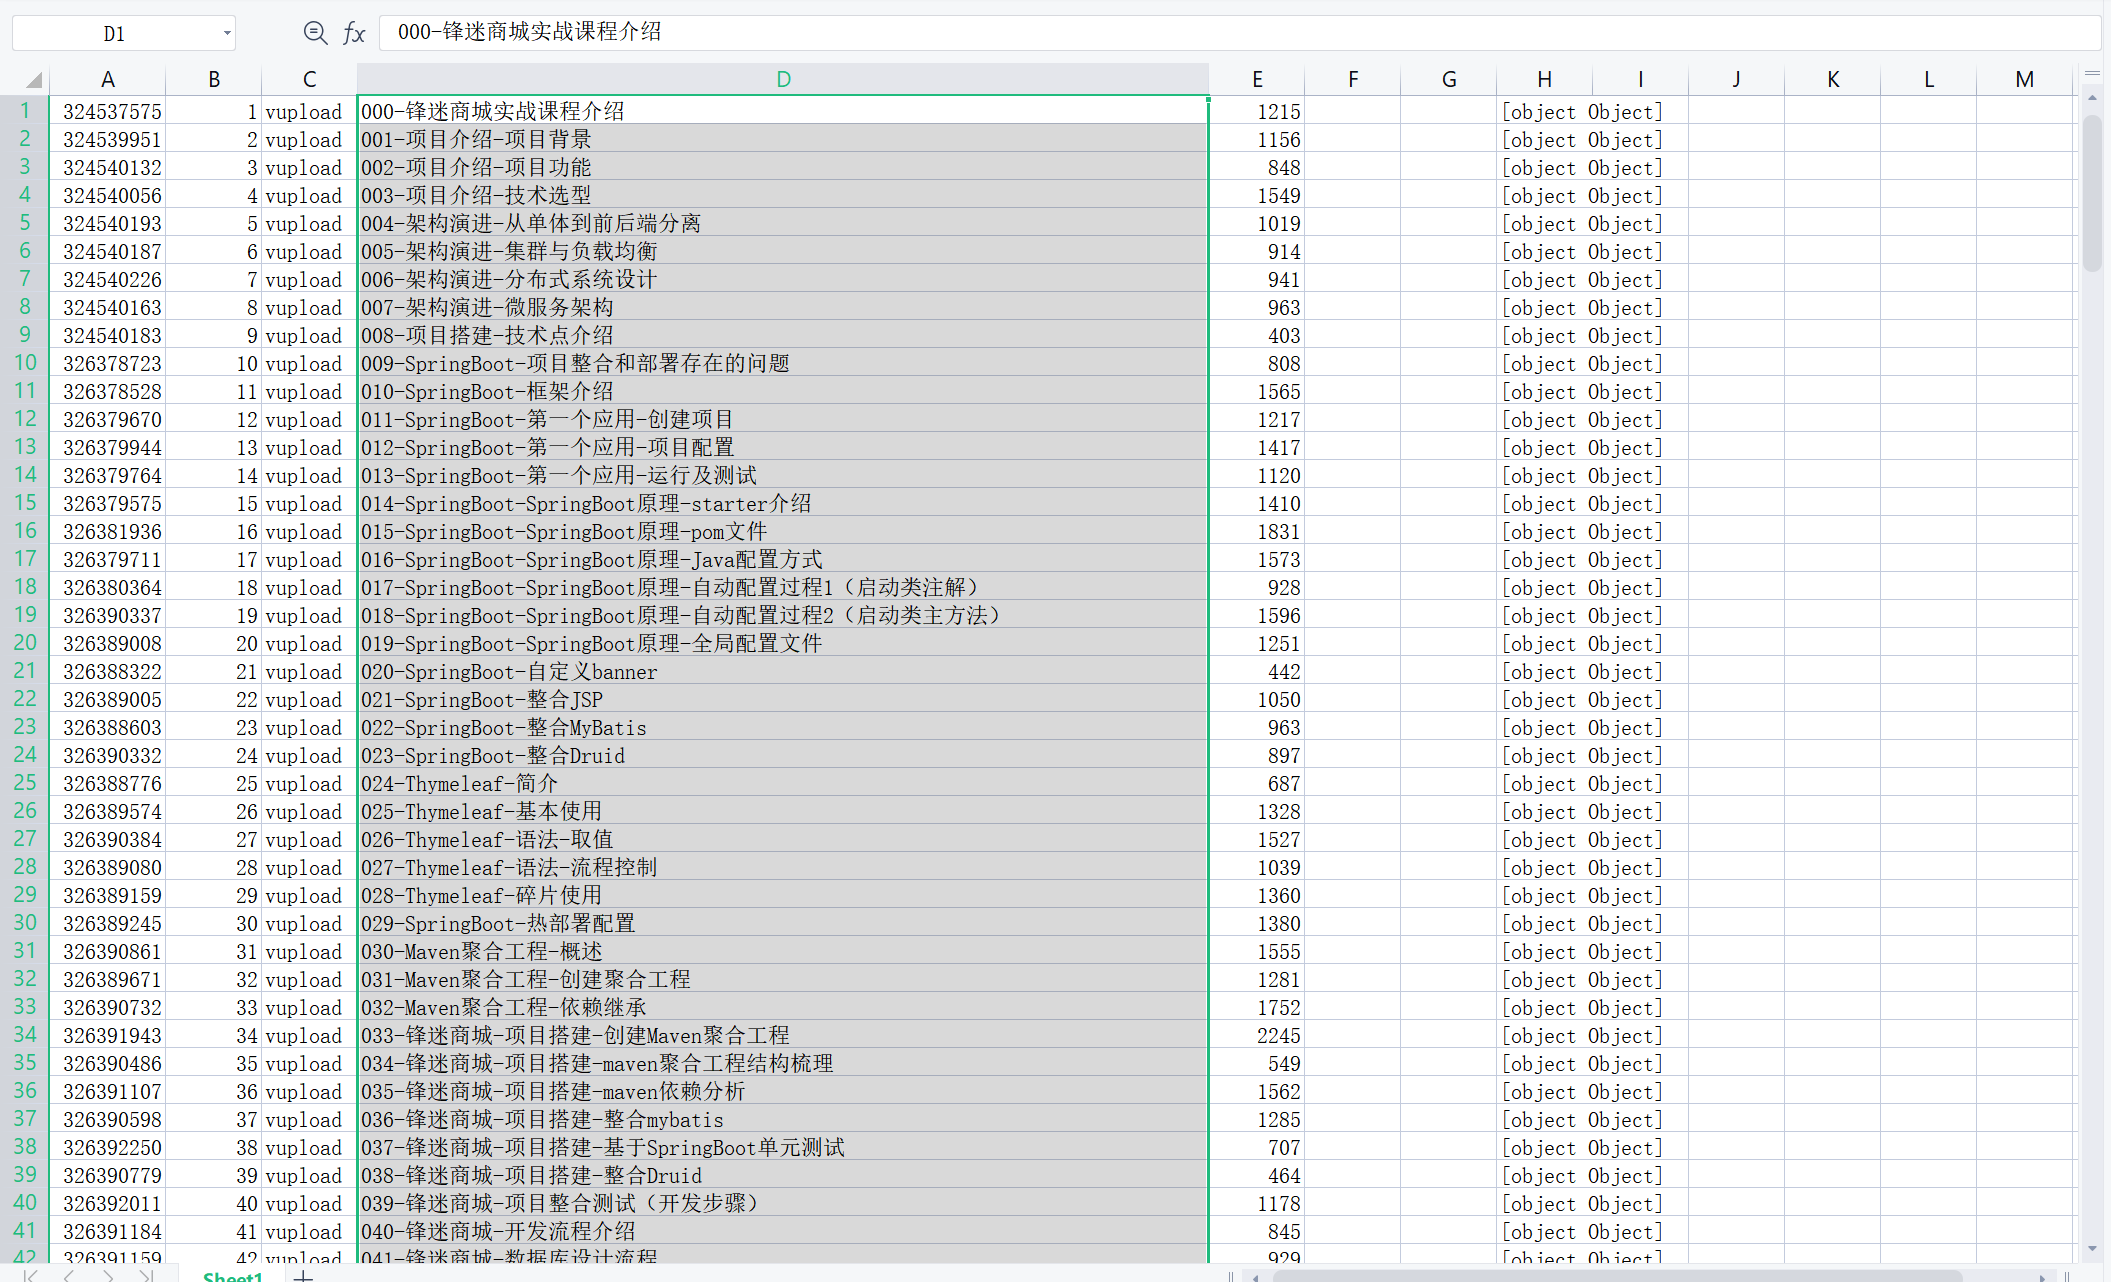This screenshot has height=1282, width=2111.
Task: Add a new sheet with plus icon
Action: (x=304, y=1276)
